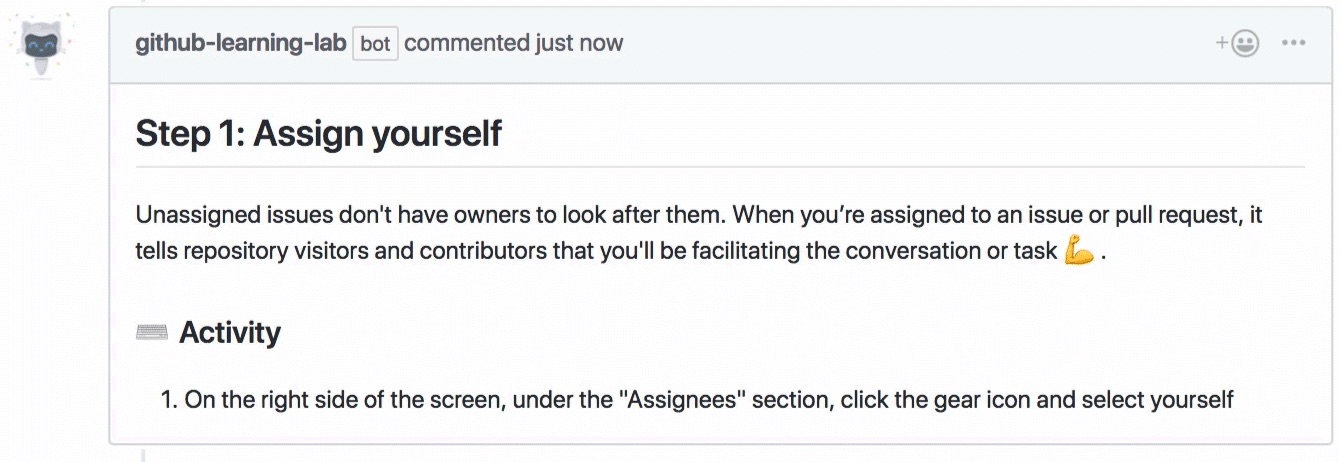The image size is (1339, 462).
Task: Open the three-dot comment options menu
Action: coord(1294,44)
